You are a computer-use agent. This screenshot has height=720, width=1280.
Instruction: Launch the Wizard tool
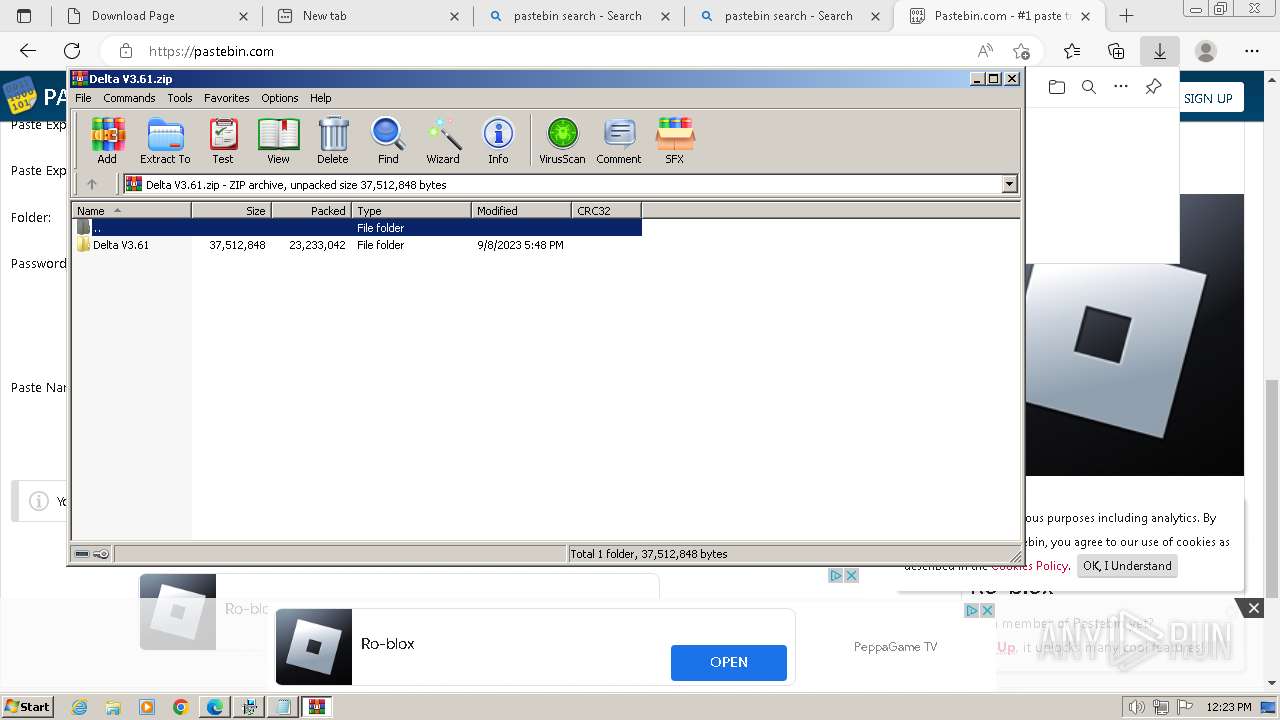pos(443,140)
